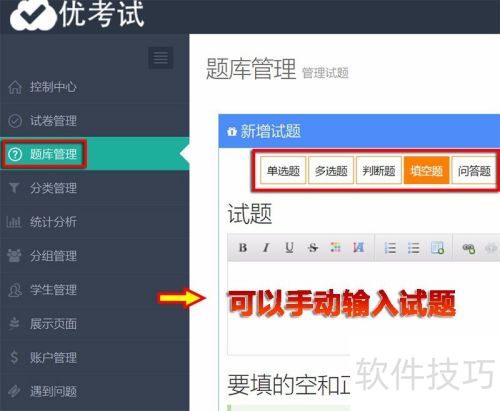Image resolution: width=500 pixels, height=411 pixels.
Task: Click the greyed unlink icon
Action: pyautogui.click(x=491, y=248)
